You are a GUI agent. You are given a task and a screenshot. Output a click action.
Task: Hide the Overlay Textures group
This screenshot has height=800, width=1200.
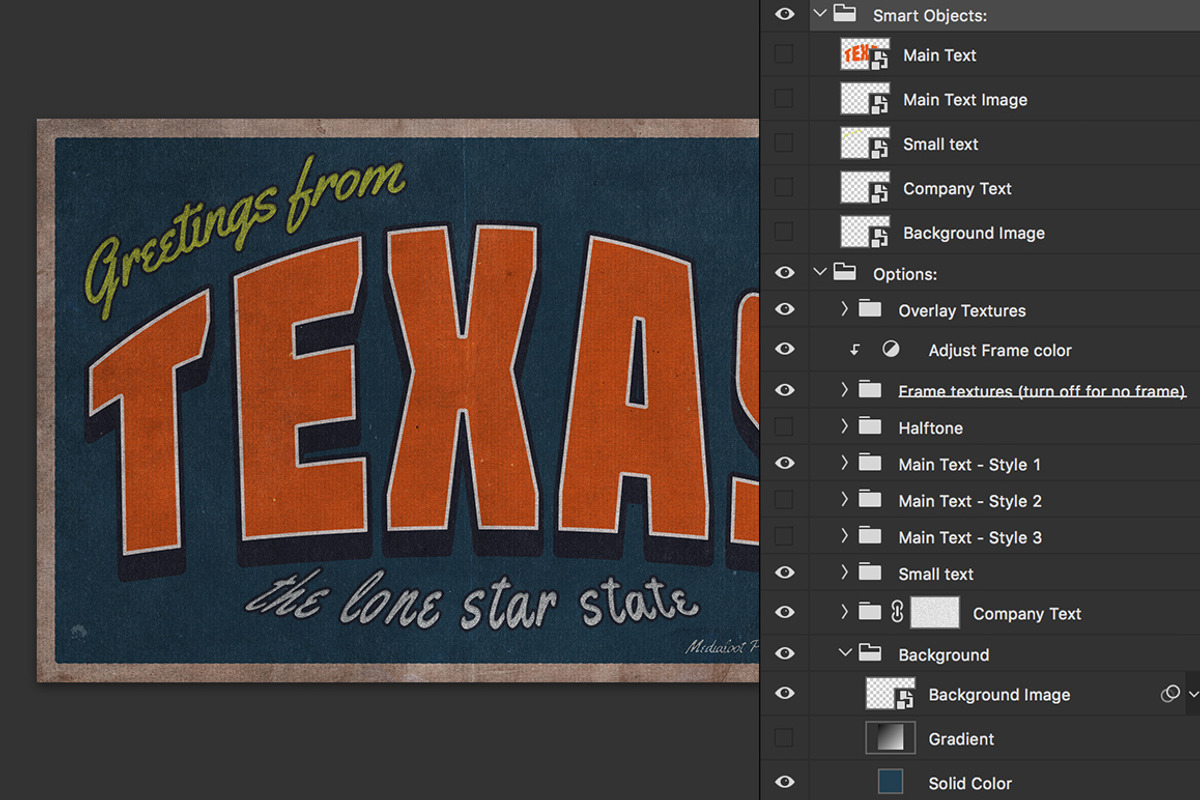784,310
